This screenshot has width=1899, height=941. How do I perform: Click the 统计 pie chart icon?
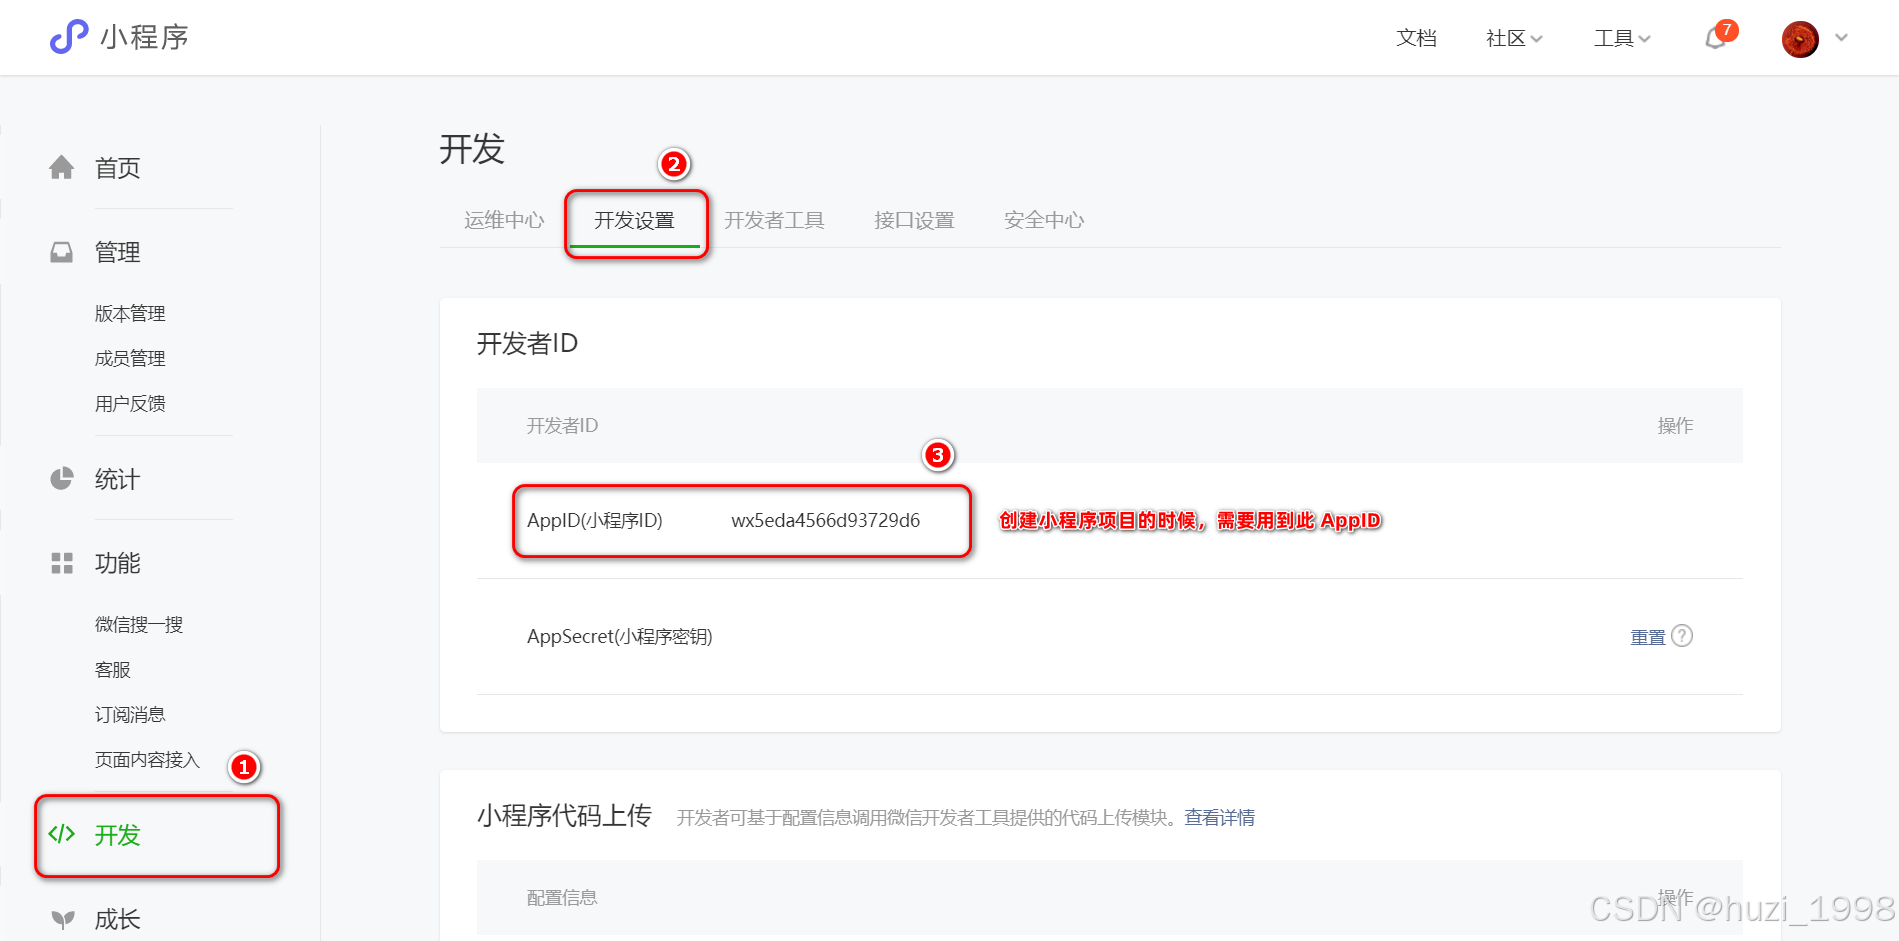pos(62,479)
